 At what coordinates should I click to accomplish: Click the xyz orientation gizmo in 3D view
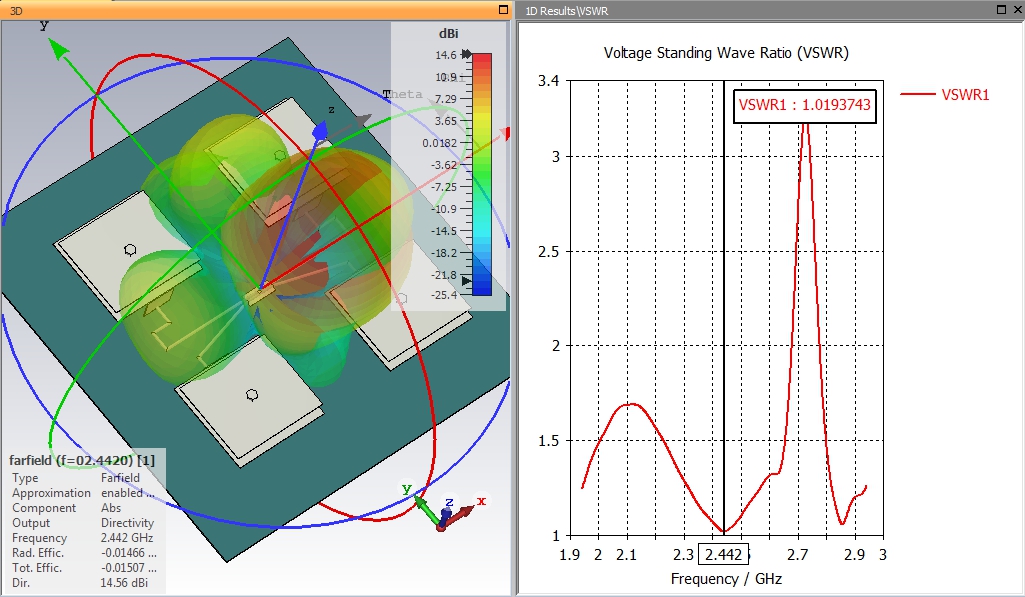[x=446, y=509]
